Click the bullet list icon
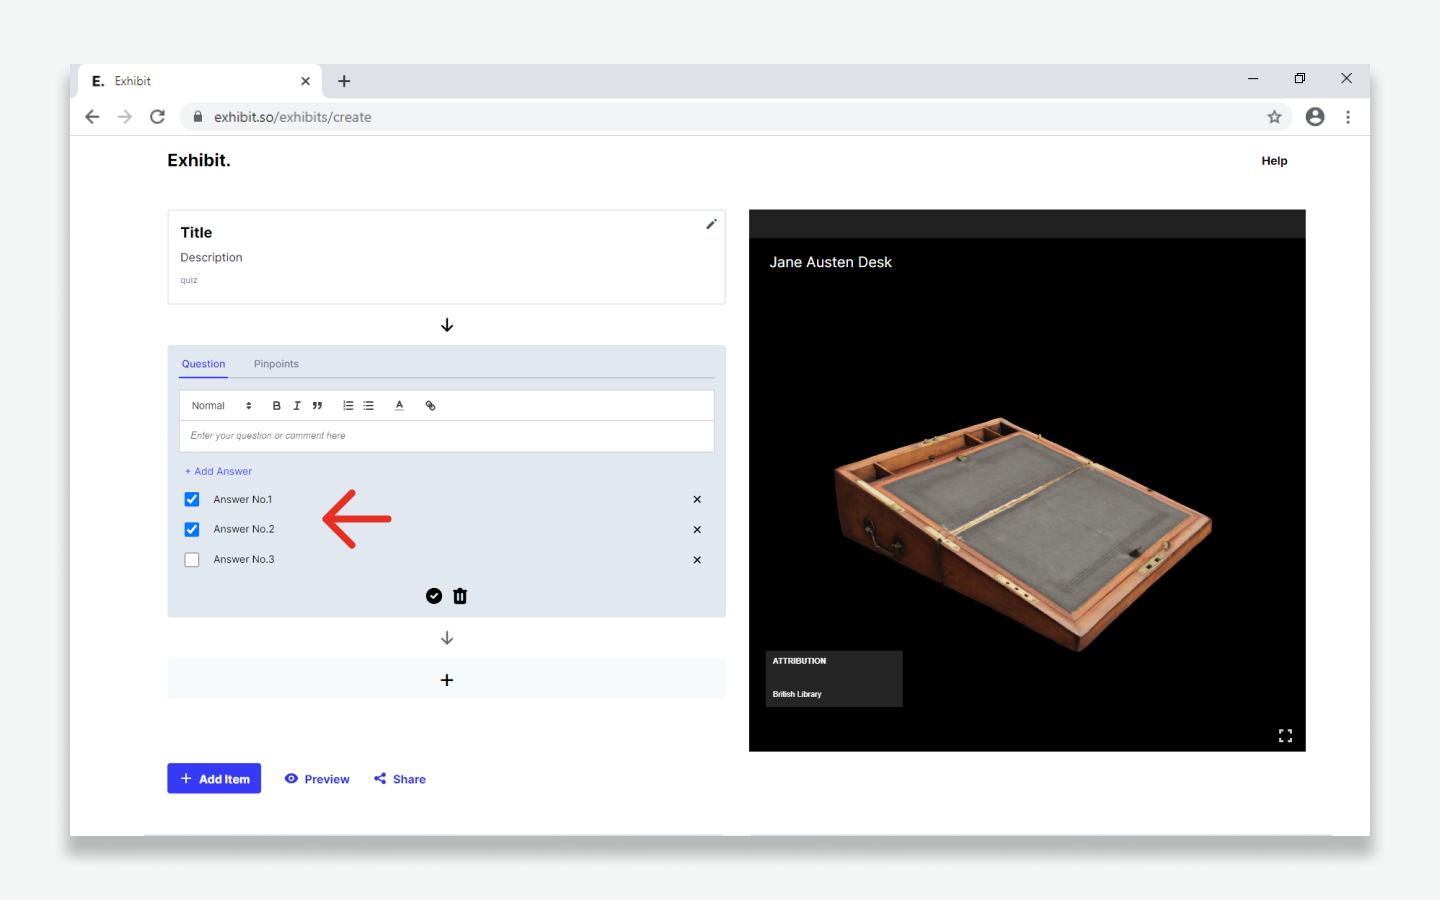Screen dimensions: 1440x900 (x=369, y=406)
